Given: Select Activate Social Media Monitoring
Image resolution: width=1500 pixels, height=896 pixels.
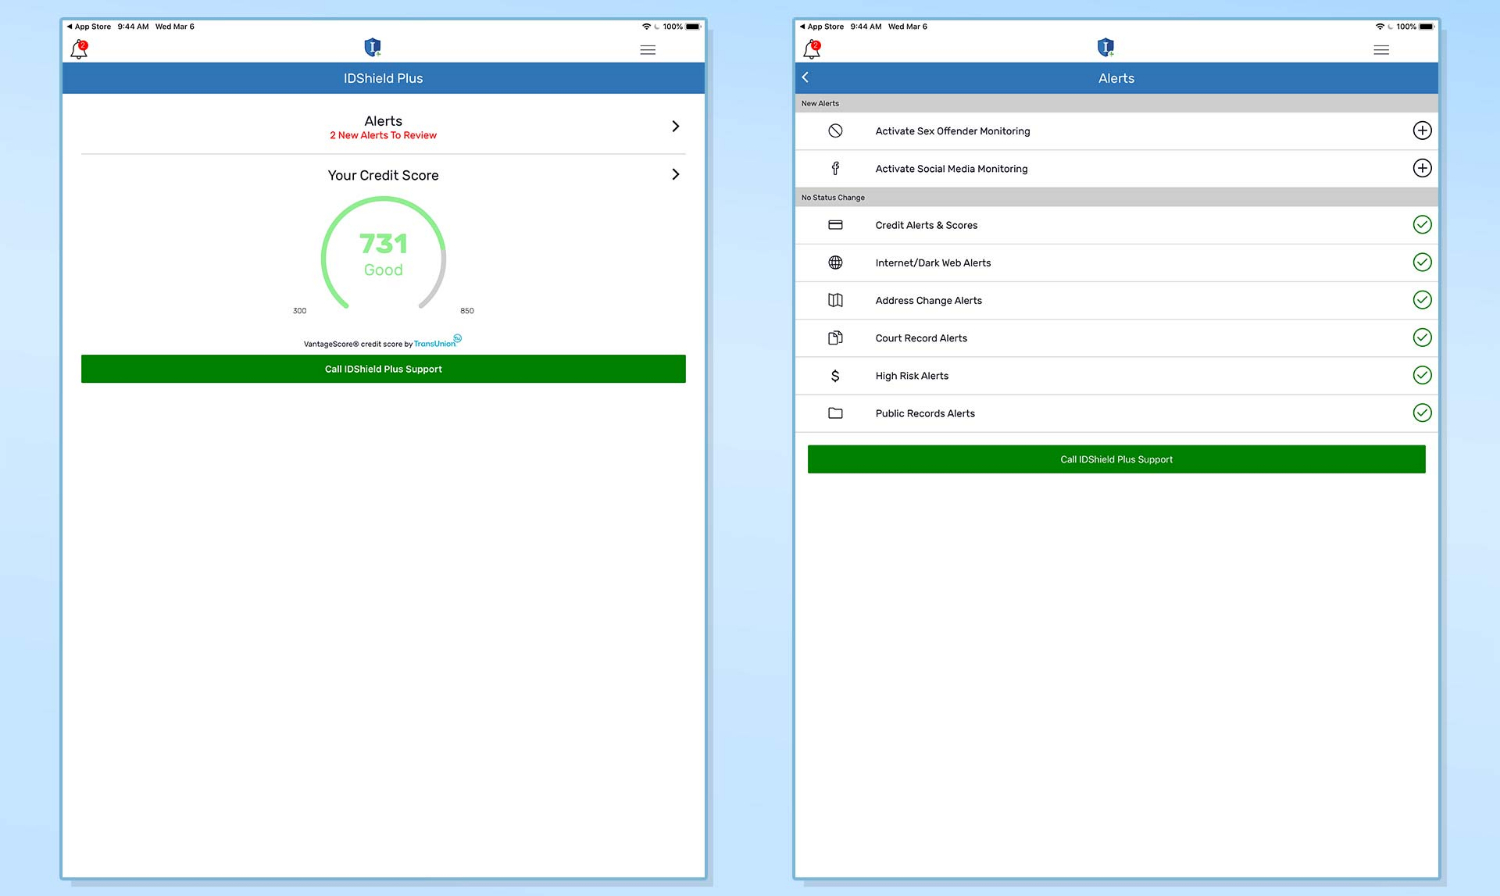Looking at the screenshot, I should point(951,169).
